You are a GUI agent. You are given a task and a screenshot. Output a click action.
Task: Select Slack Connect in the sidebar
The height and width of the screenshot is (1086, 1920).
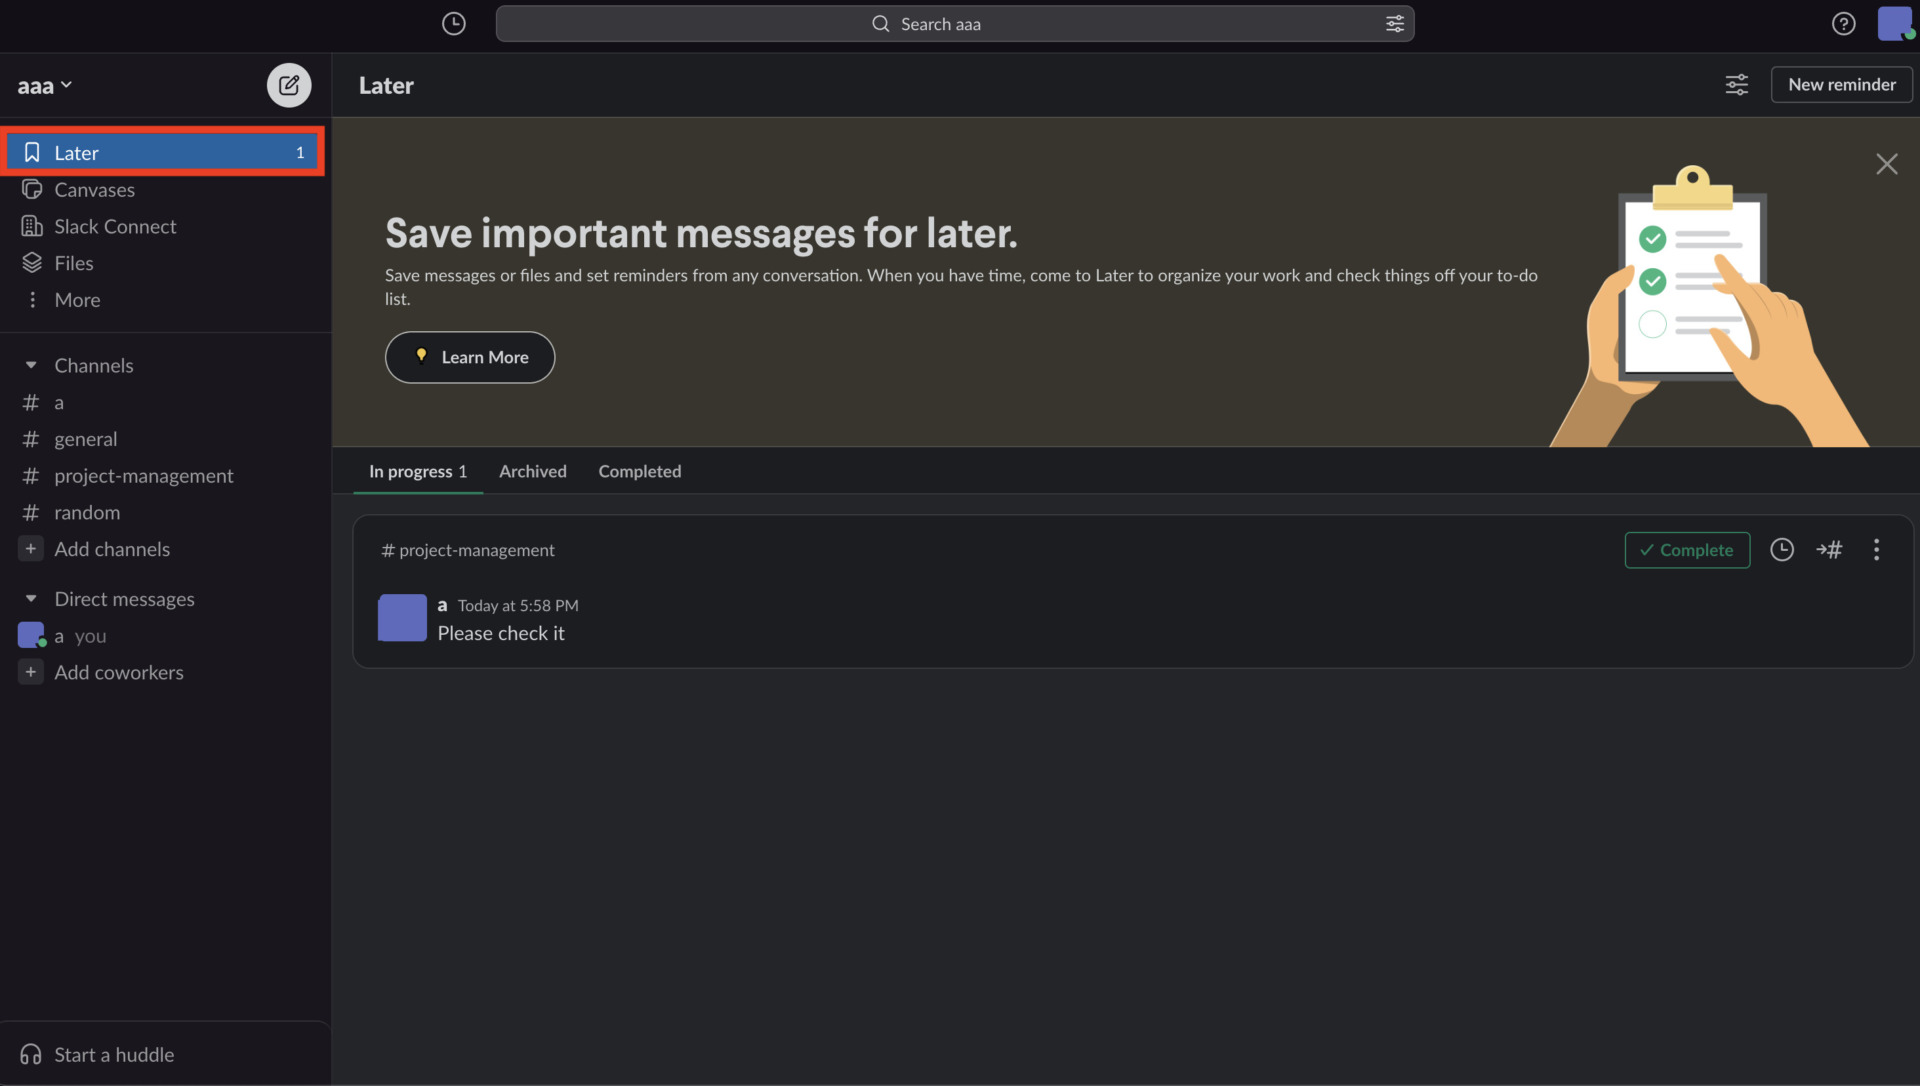pyautogui.click(x=114, y=226)
